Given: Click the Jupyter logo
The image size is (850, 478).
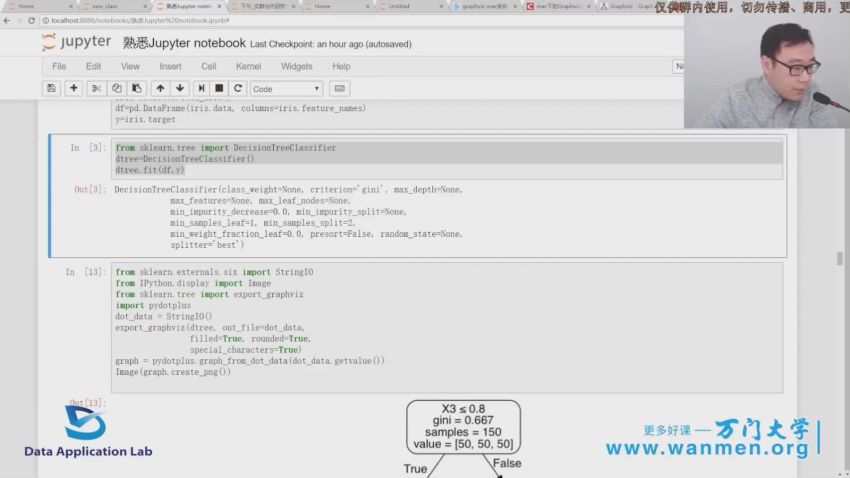Looking at the screenshot, I should (x=76, y=42).
